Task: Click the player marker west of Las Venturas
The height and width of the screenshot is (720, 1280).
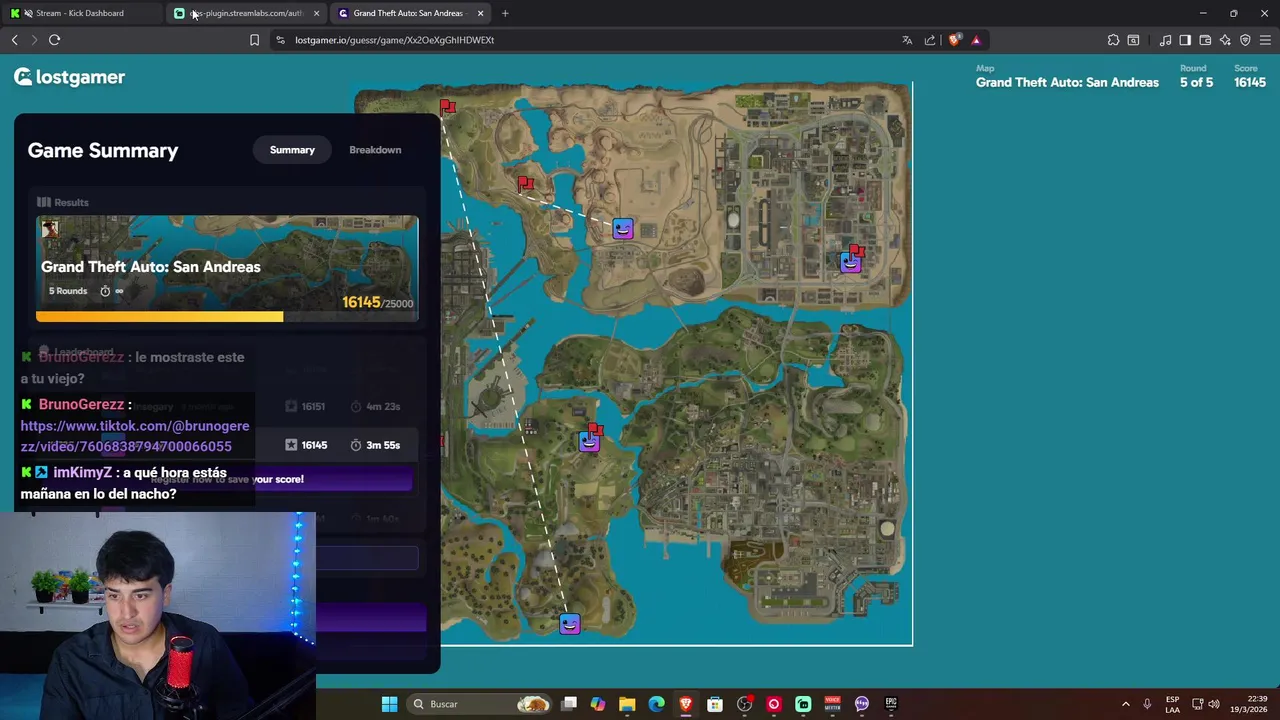Action: (623, 229)
